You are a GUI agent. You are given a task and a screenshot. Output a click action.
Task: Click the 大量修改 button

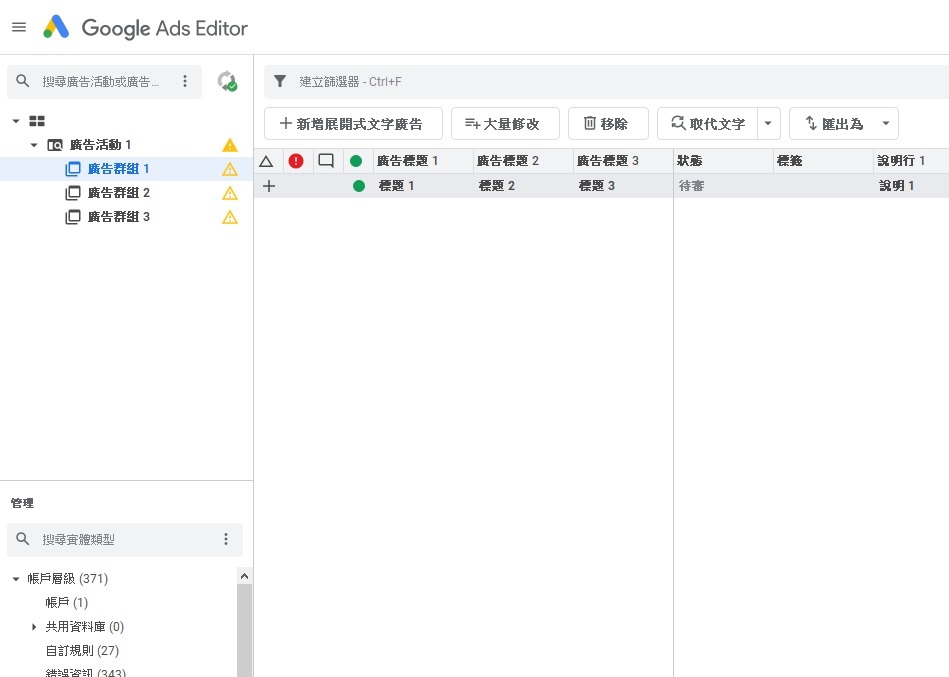pos(504,124)
